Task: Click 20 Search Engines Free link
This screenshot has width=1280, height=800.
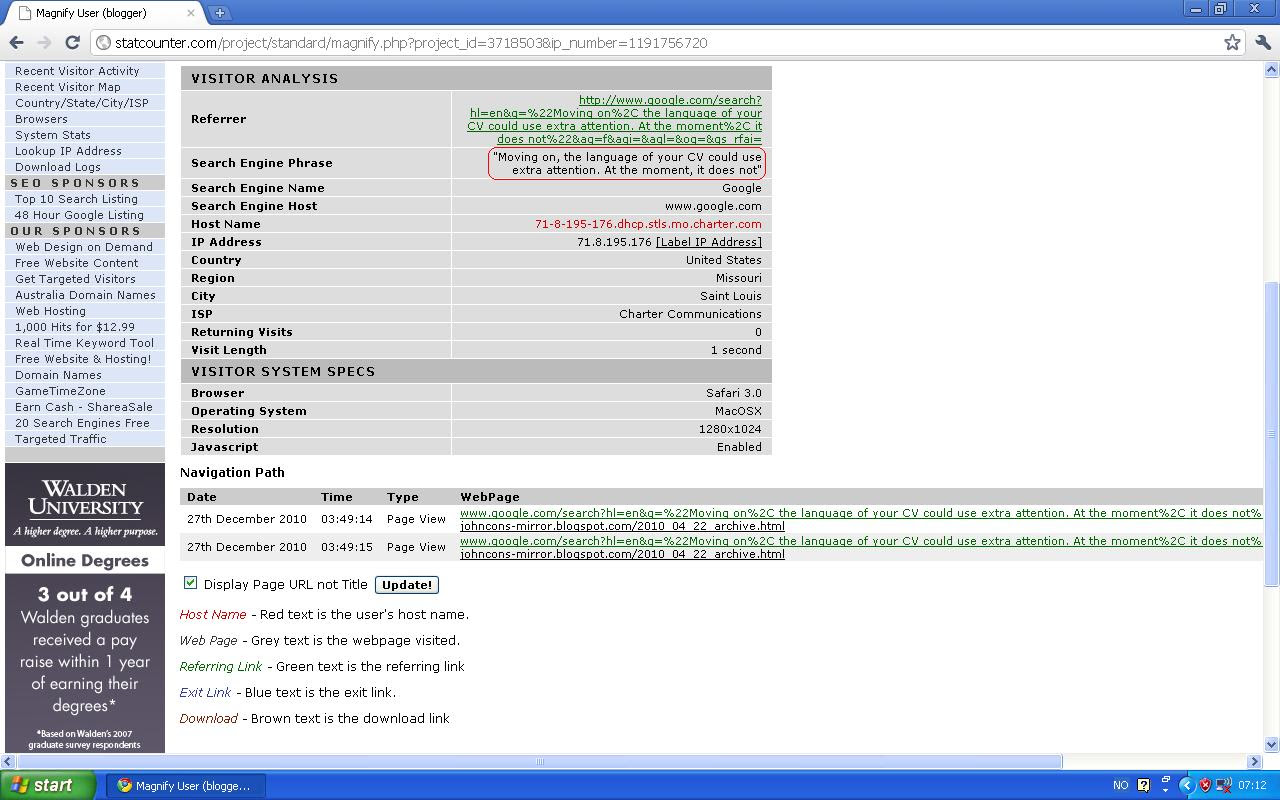Action: click(82, 423)
